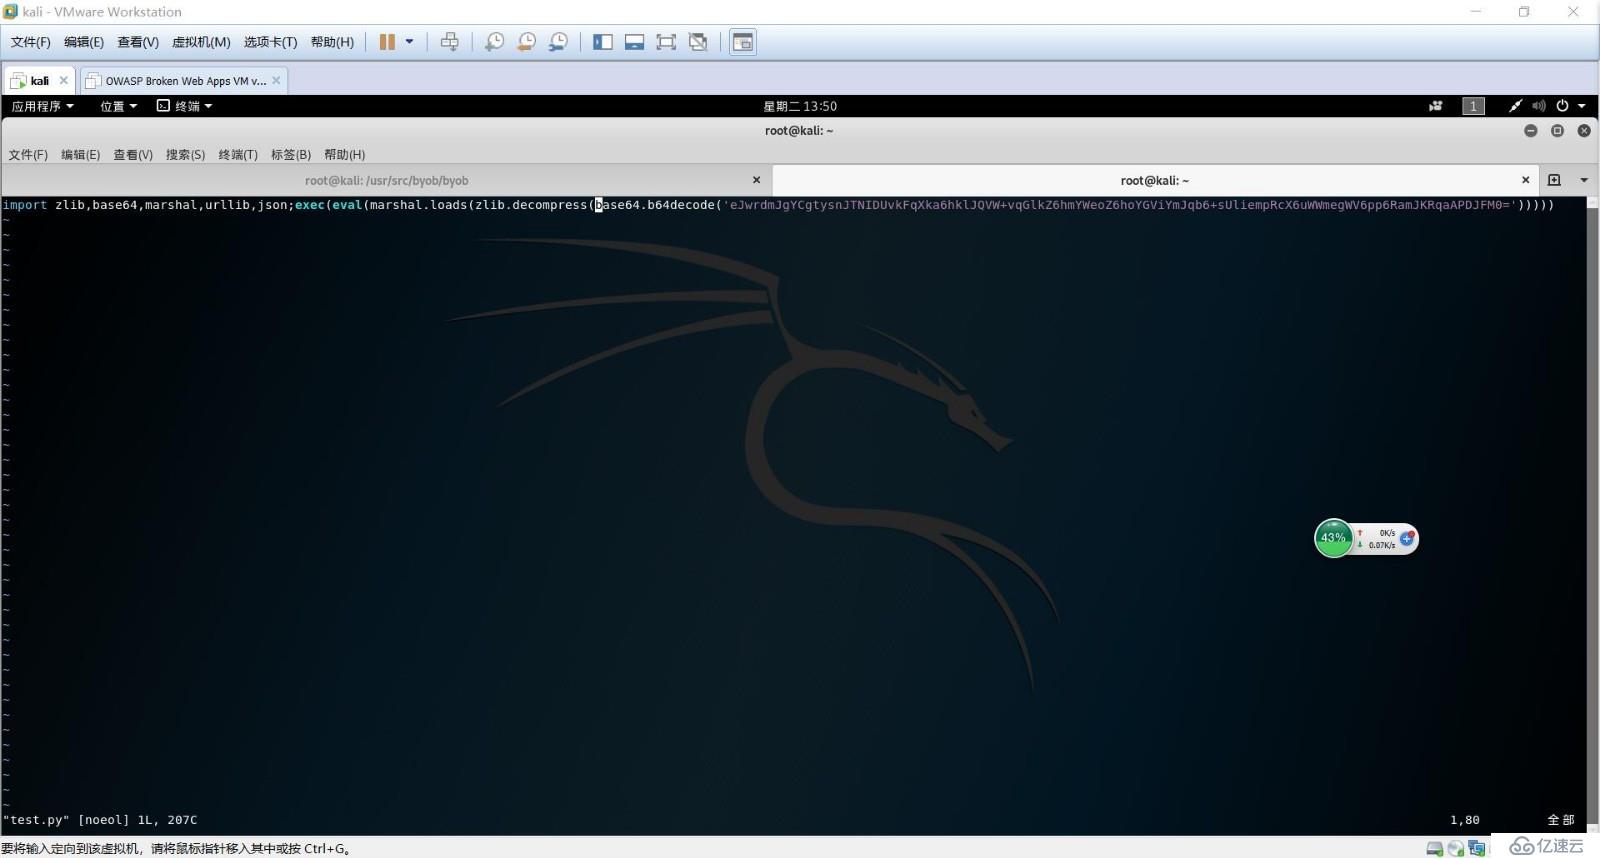Click the hard disk device icon in status bar

(x=1435, y=848)
